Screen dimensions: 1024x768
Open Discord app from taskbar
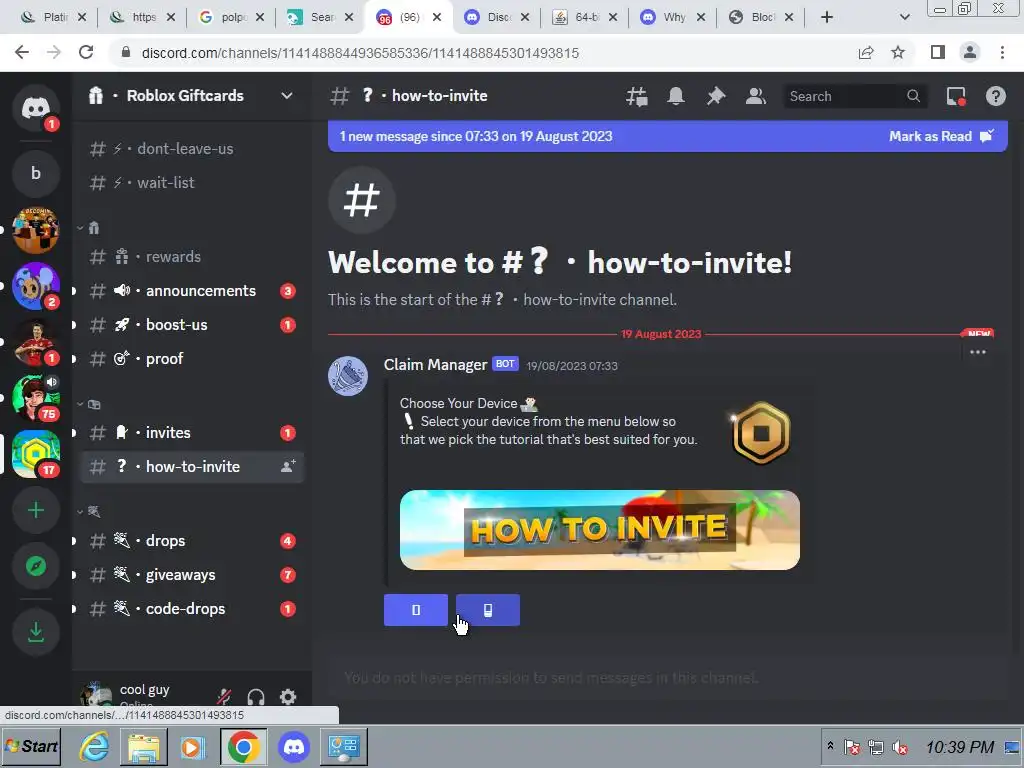[293, 746]
